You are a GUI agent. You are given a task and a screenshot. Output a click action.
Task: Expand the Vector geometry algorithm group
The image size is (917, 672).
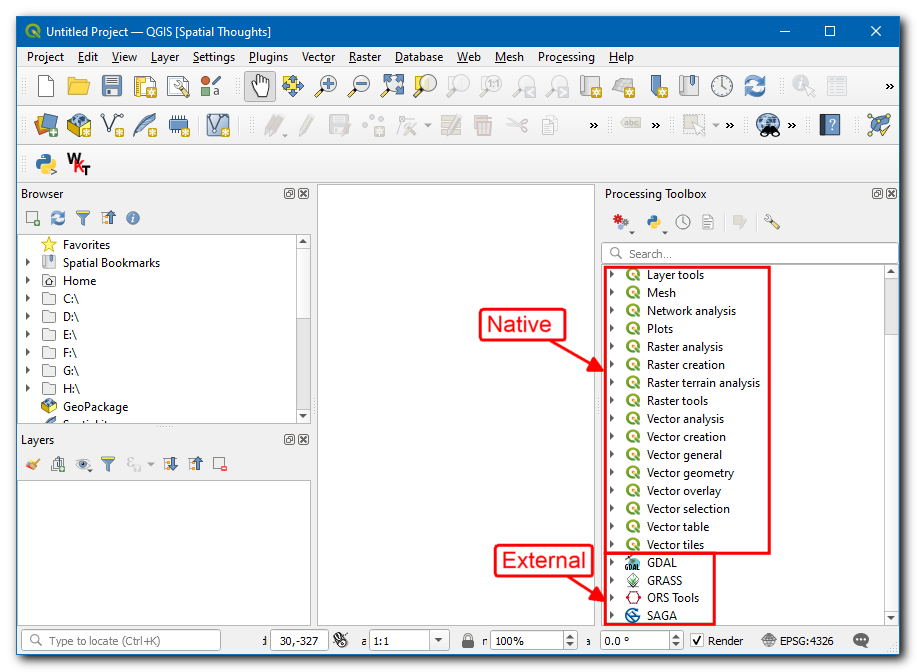tap(611, 473)
